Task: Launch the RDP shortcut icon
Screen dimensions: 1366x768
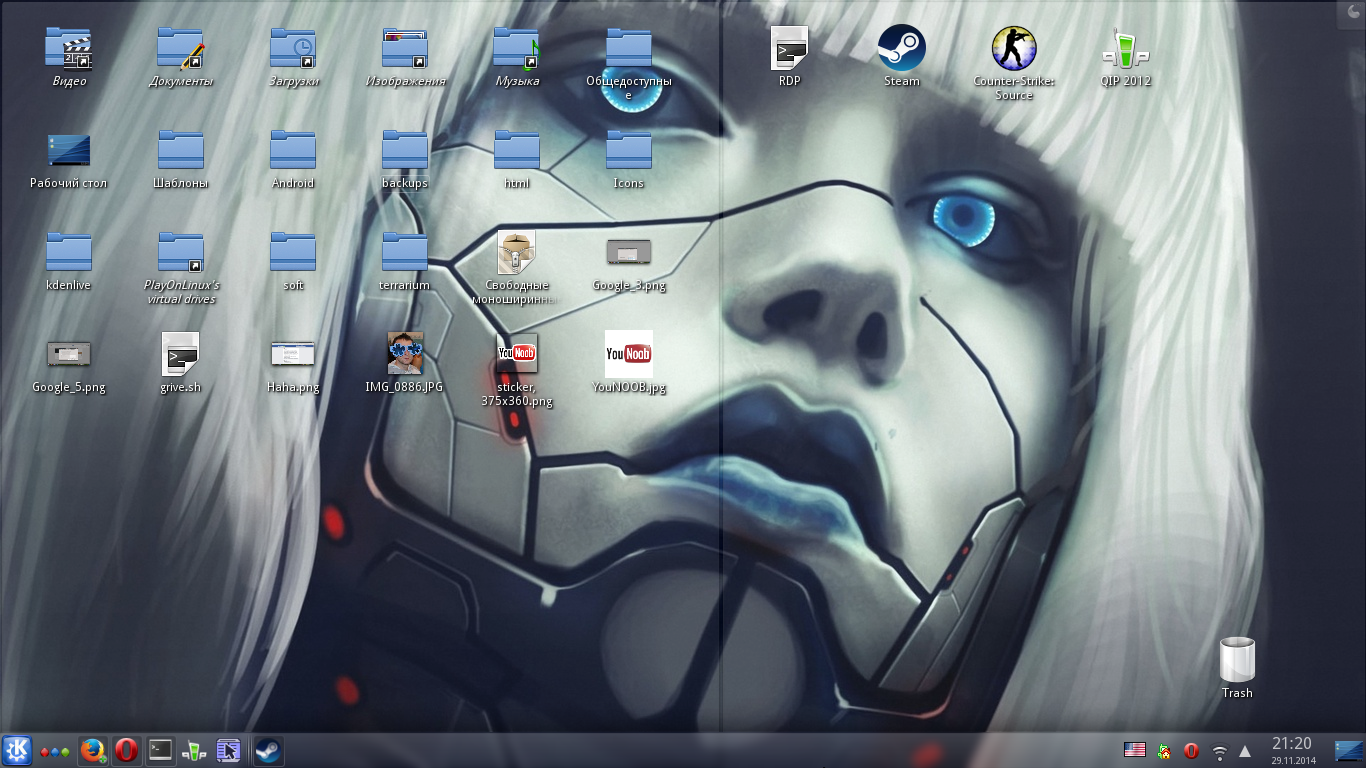Action: click(x=789, y=48)
